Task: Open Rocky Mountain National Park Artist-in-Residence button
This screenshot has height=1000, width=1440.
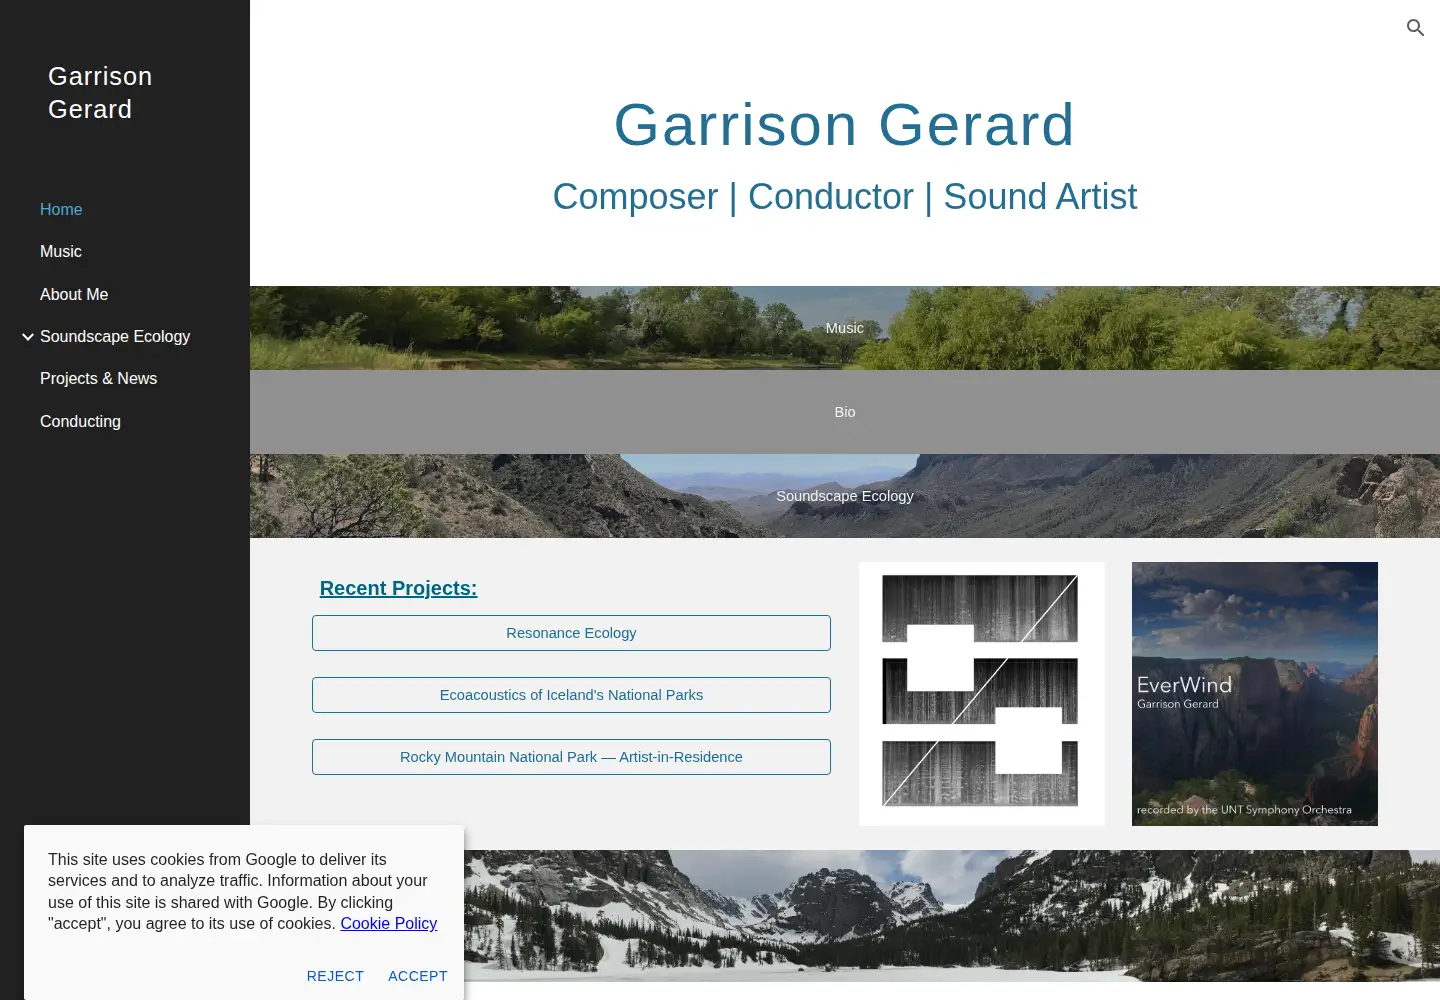Action: [571, 757]
